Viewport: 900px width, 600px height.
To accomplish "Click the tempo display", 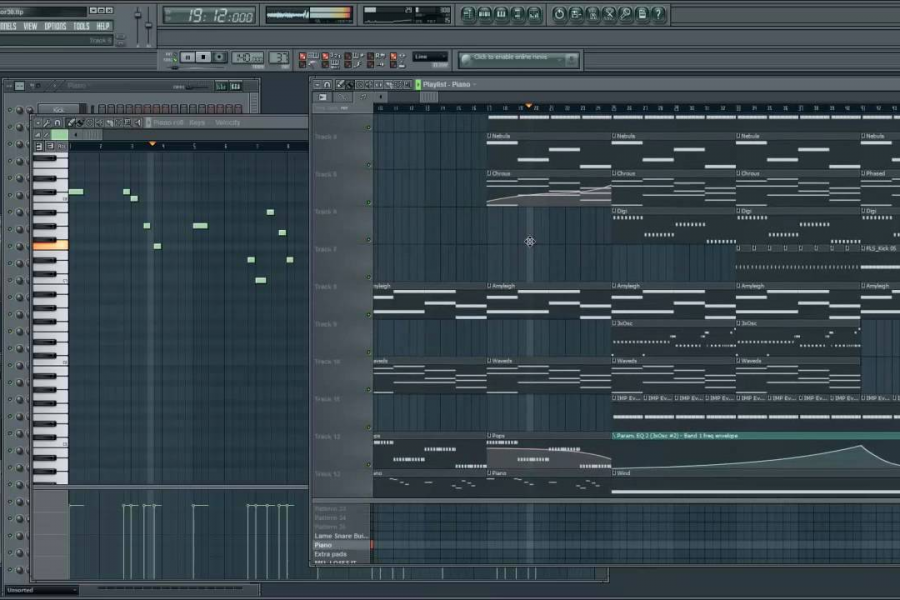I will pyautogui.click(x=248, y=57).
